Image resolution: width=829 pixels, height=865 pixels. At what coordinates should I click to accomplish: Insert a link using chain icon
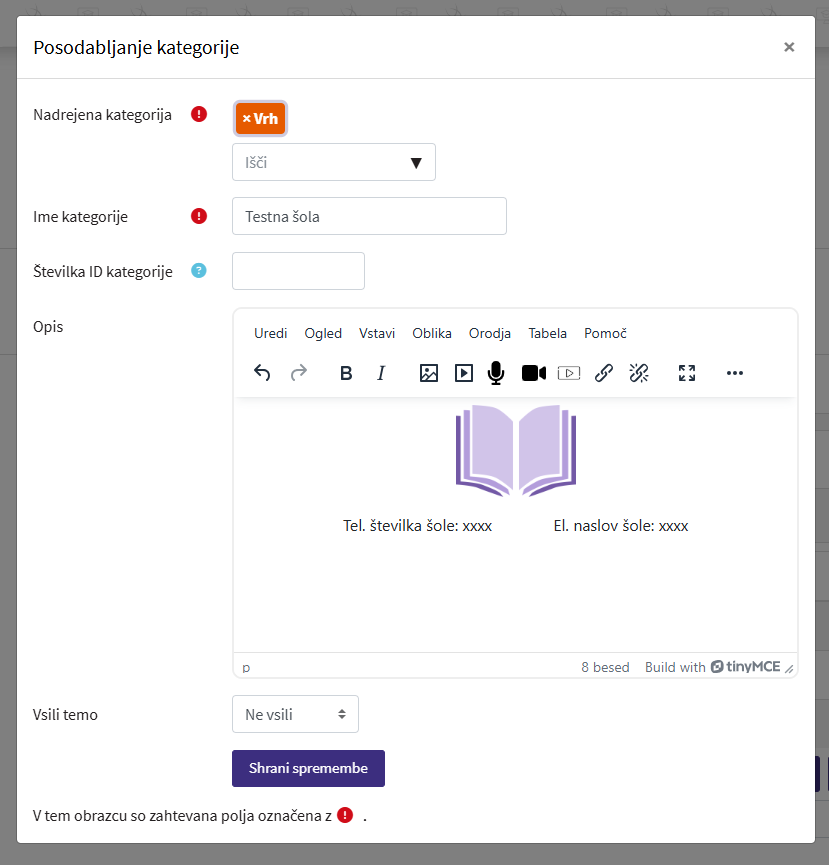tap(604, 373)
